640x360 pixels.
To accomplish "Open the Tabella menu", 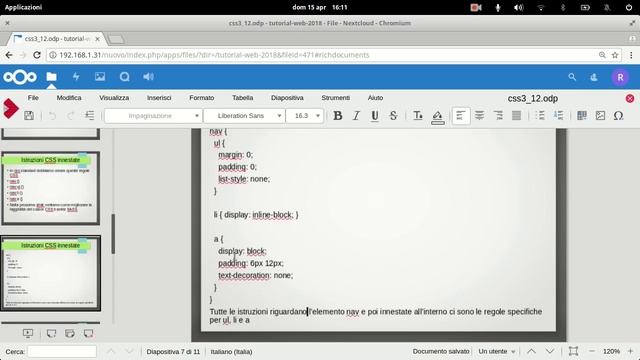I will pyautogui.click(x=242, y=98).
